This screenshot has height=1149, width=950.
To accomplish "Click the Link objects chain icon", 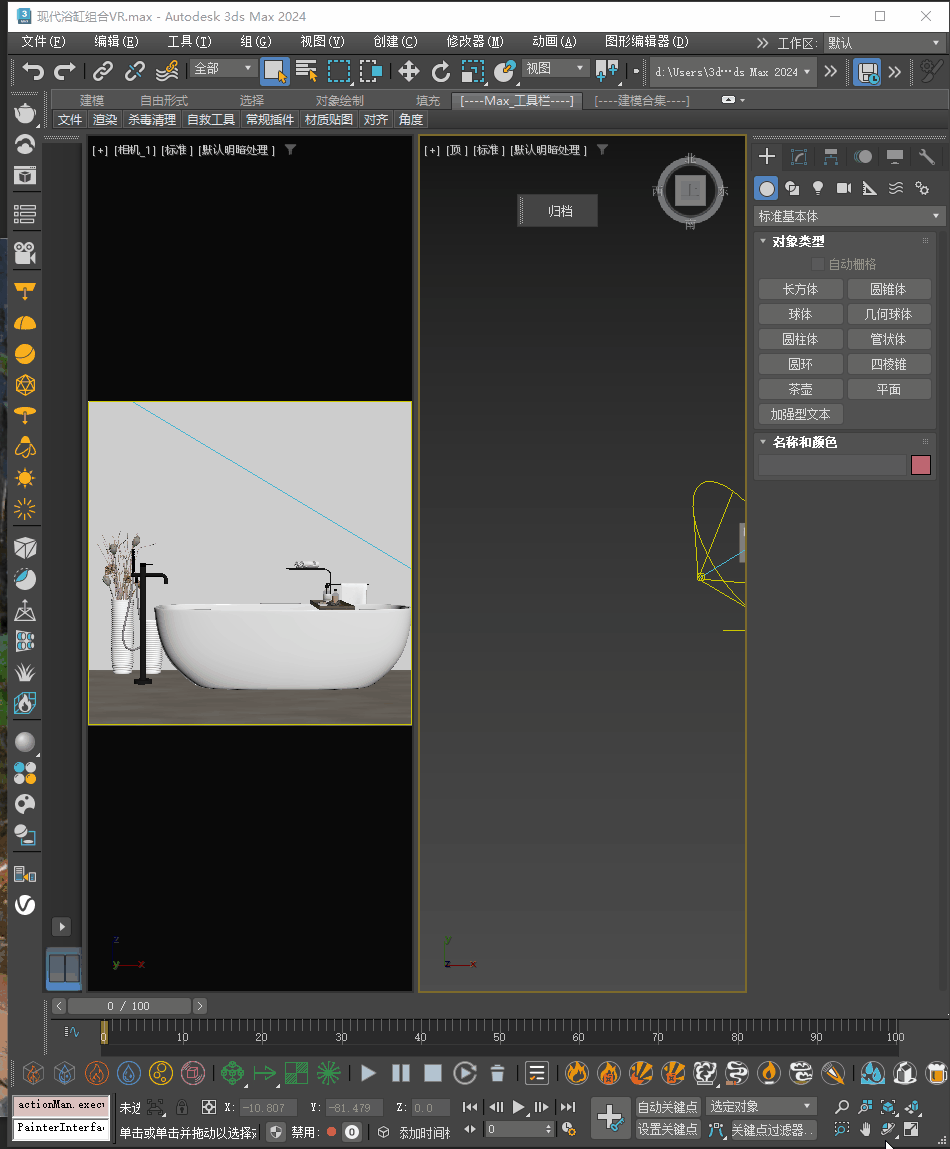I will tap(103, 71).
